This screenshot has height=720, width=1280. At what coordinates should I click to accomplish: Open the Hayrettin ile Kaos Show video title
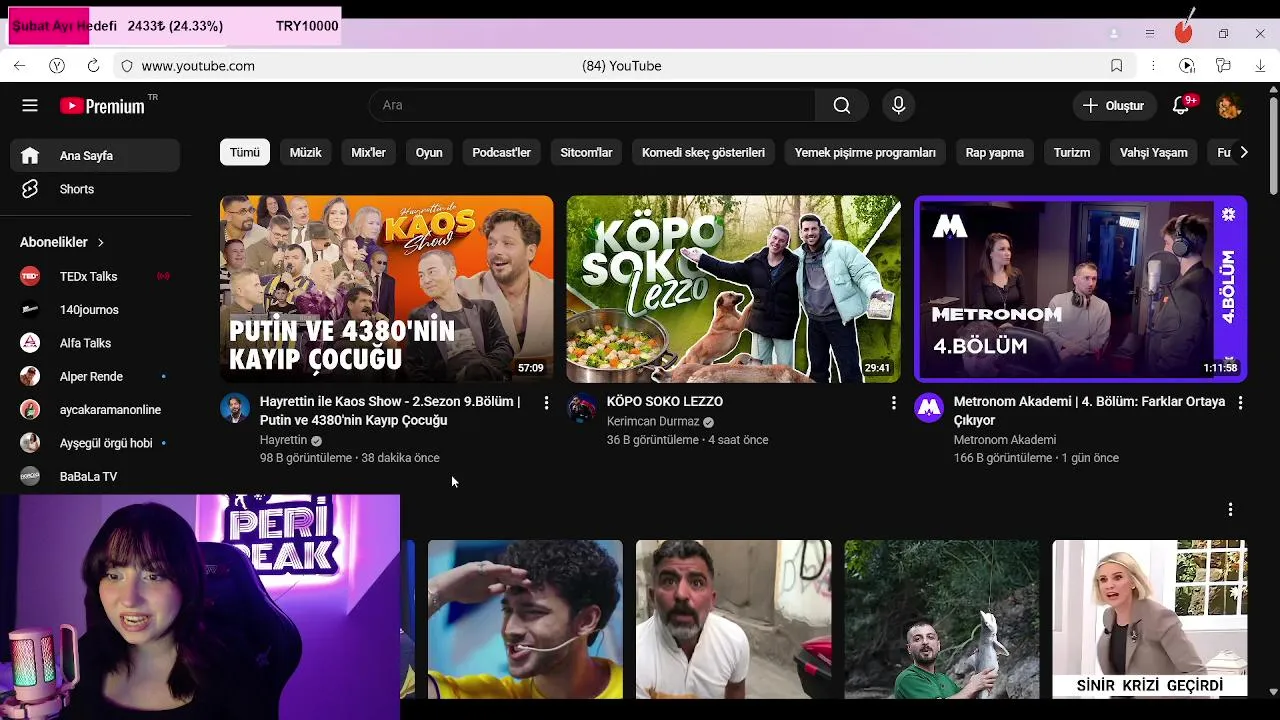(x=390, y=411)
